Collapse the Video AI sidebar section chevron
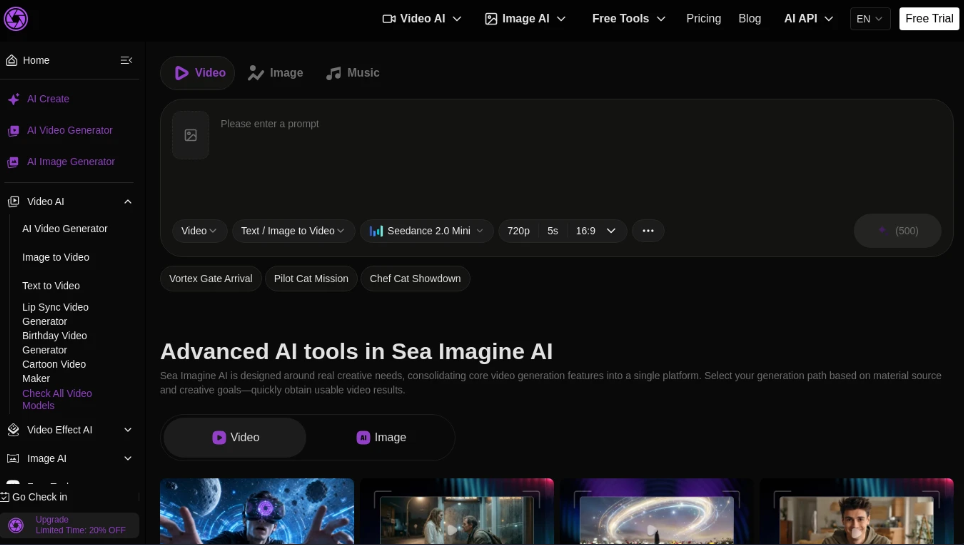Image resolution: width=964 pixels, height=545 pixels. (x=128, y=202)
